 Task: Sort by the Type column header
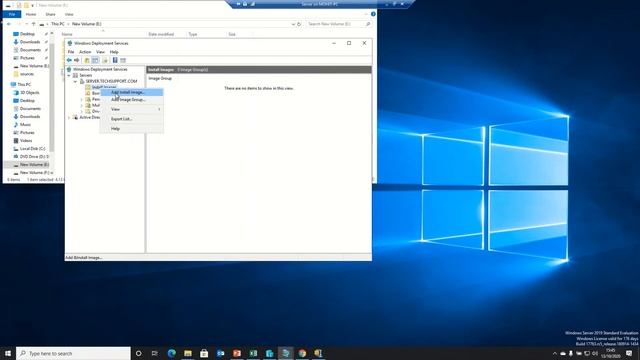pos(193,34)
